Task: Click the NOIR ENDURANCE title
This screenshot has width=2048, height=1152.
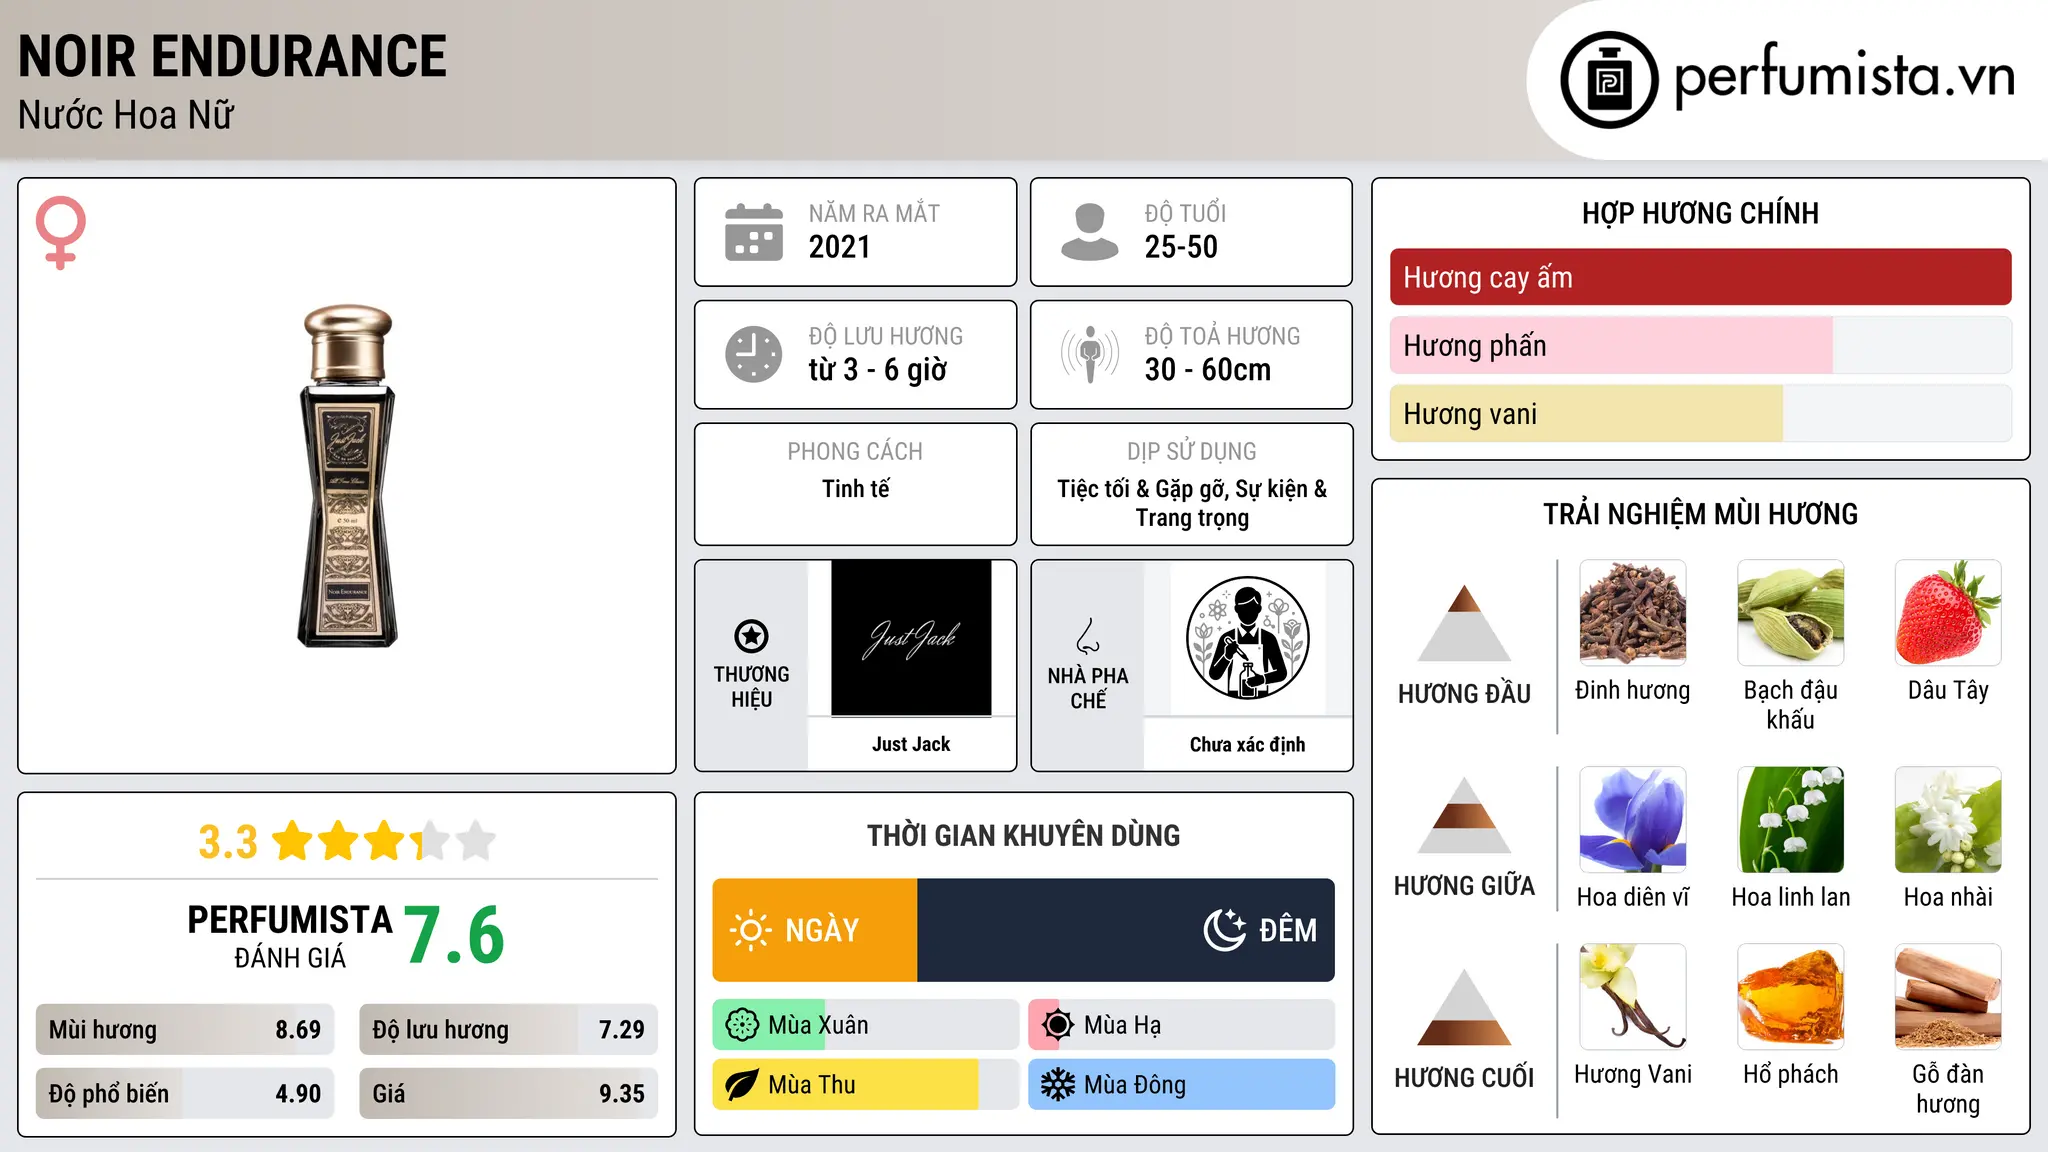Action: (232, 56)
